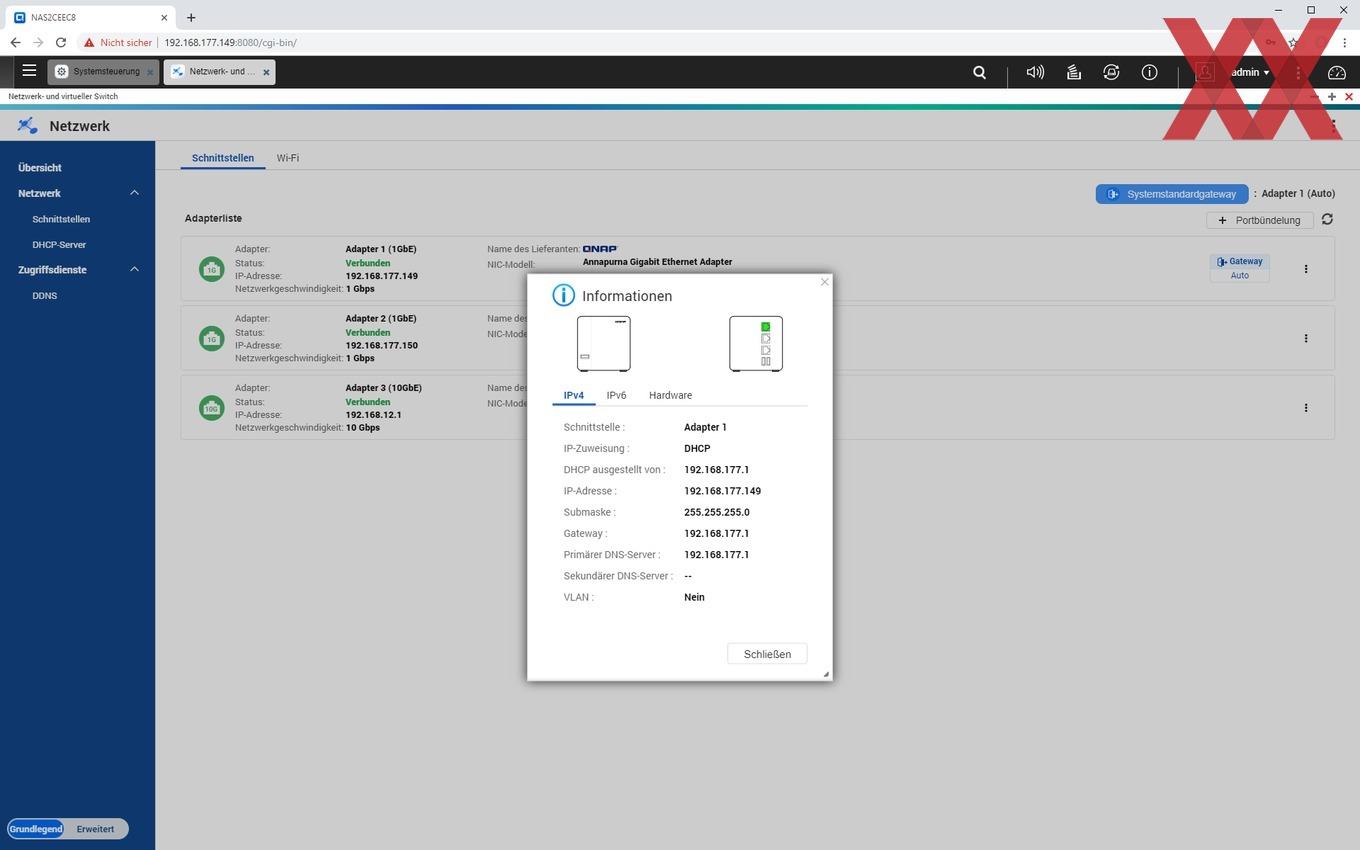The image size is (1360, 850).
Task: Open more options for Adapter 1
Action: tap(1306, 269)
